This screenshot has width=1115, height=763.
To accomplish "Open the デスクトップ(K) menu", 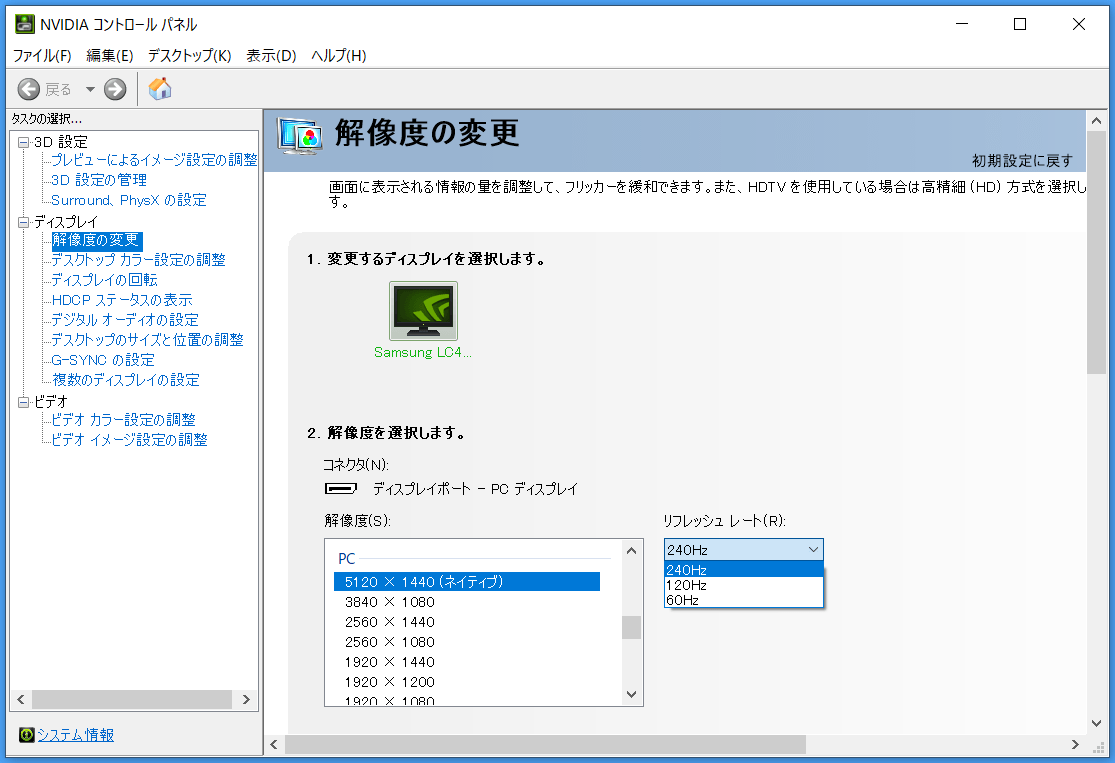I will click(x=189, y=55).
